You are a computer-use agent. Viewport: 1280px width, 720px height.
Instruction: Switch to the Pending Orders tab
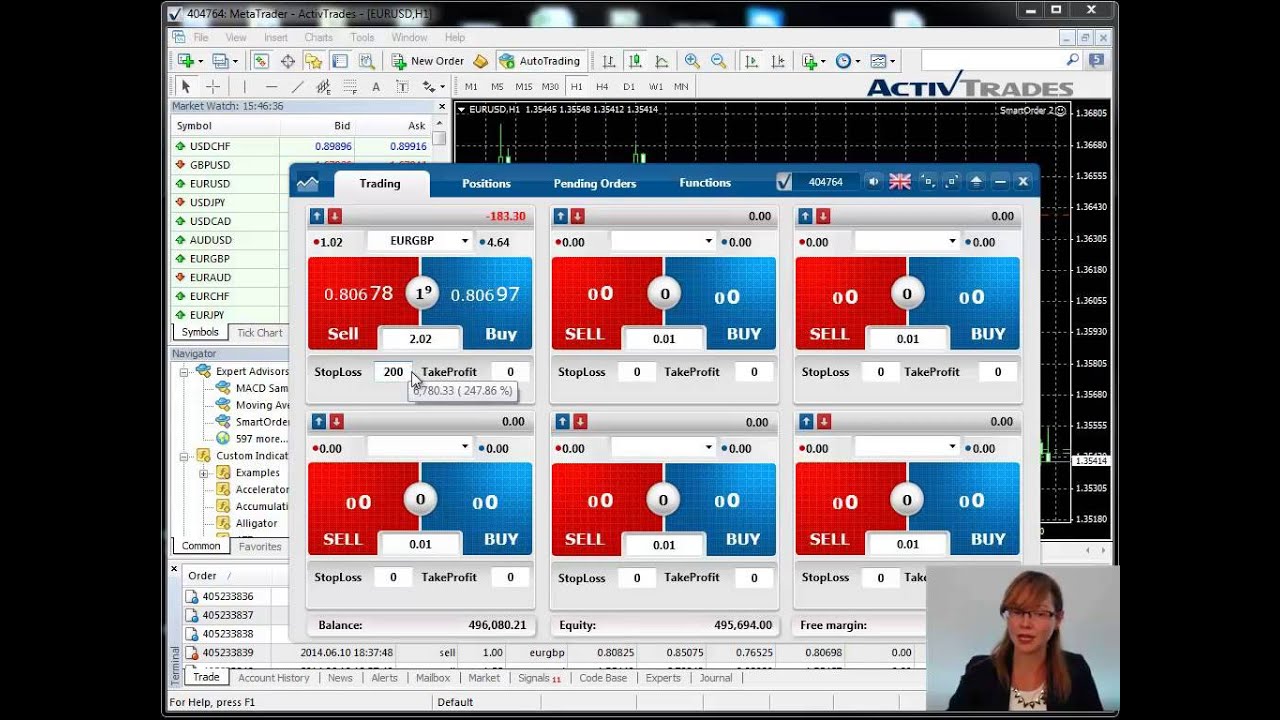(595, 183)
